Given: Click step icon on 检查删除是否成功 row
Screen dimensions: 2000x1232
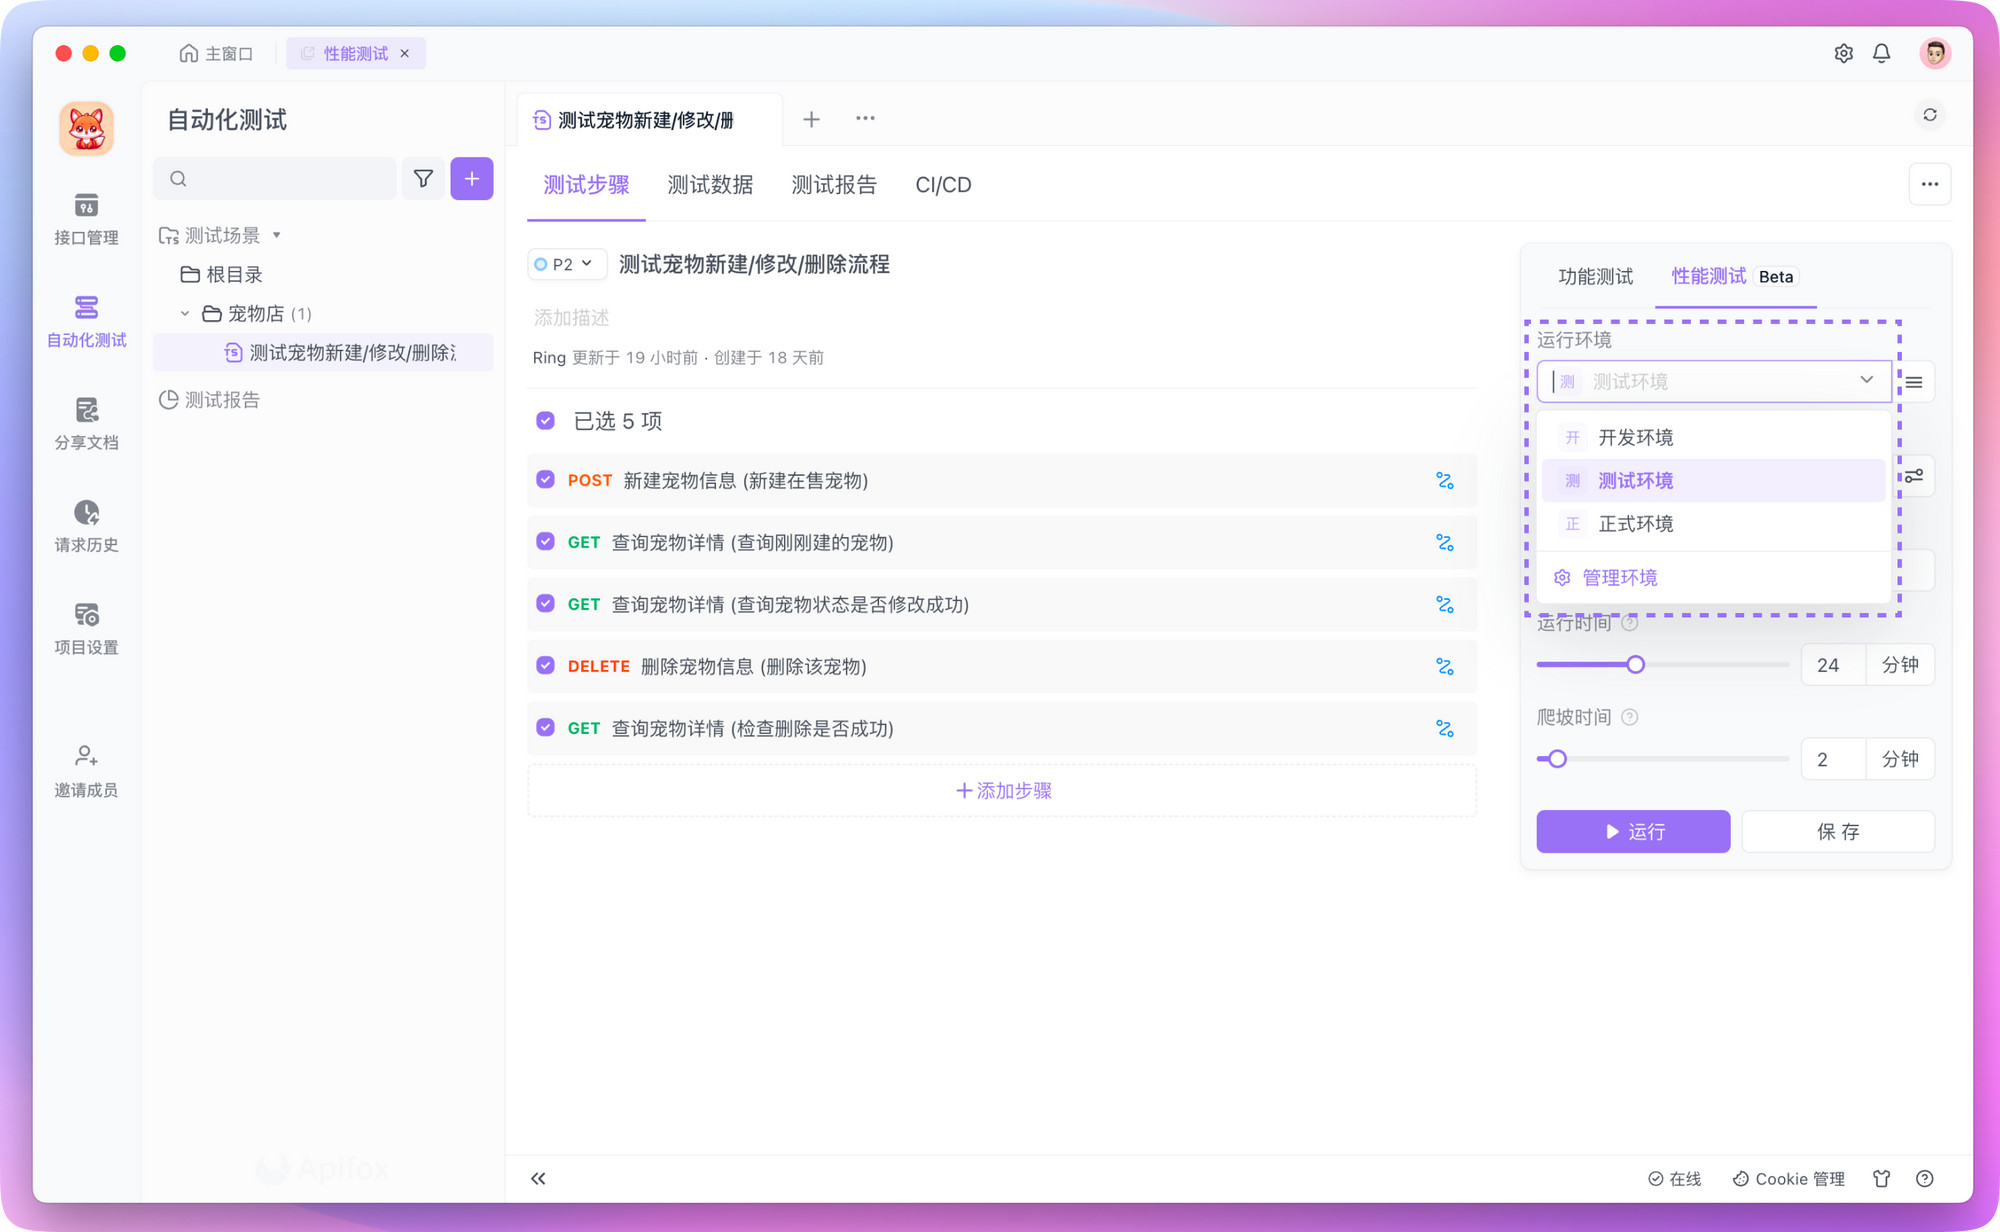Looking at the screenshot, I should tap(1444, 729).
